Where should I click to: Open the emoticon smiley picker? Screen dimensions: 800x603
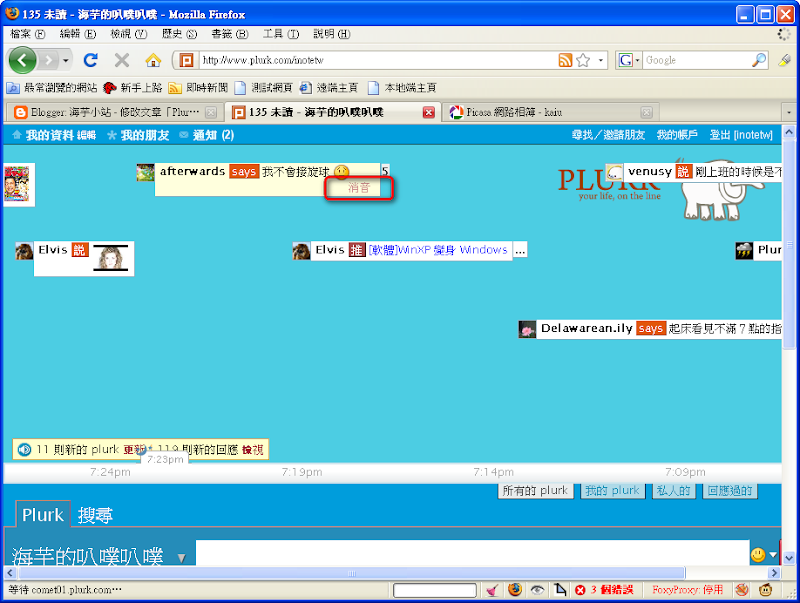pyautogui.click(x=758, y=555)
